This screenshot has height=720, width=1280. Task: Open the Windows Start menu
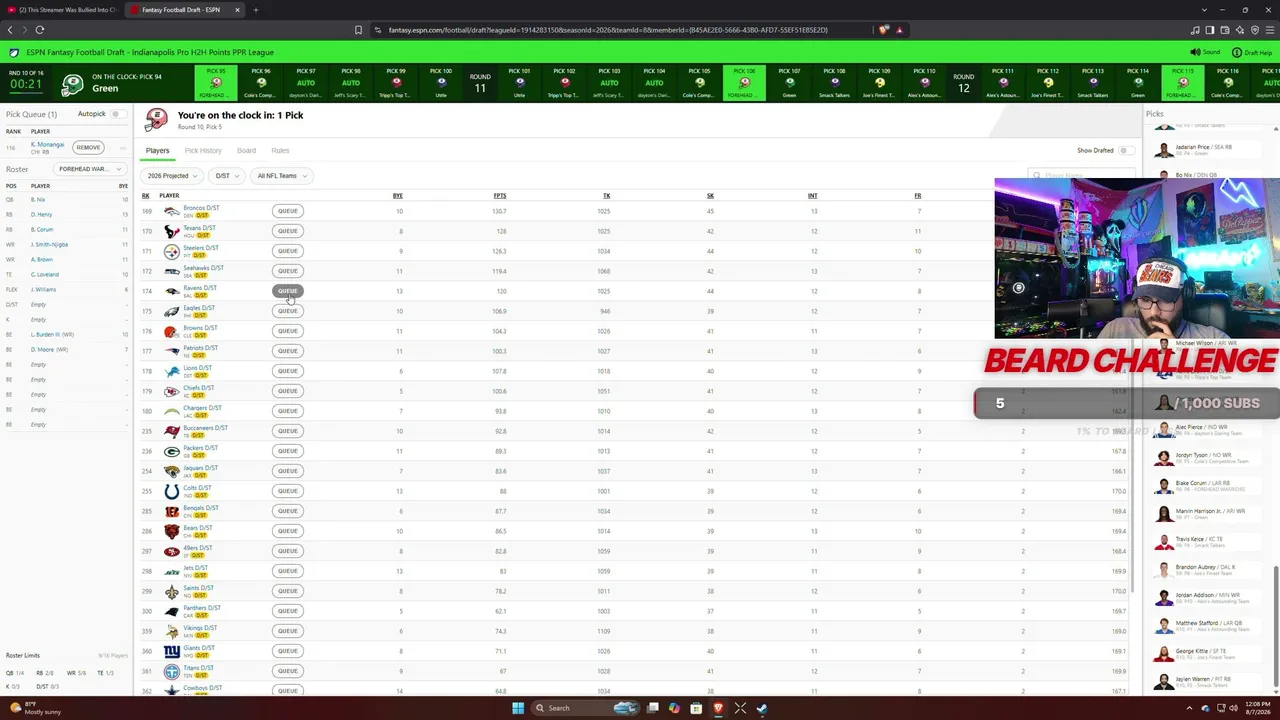coord(518,708)
